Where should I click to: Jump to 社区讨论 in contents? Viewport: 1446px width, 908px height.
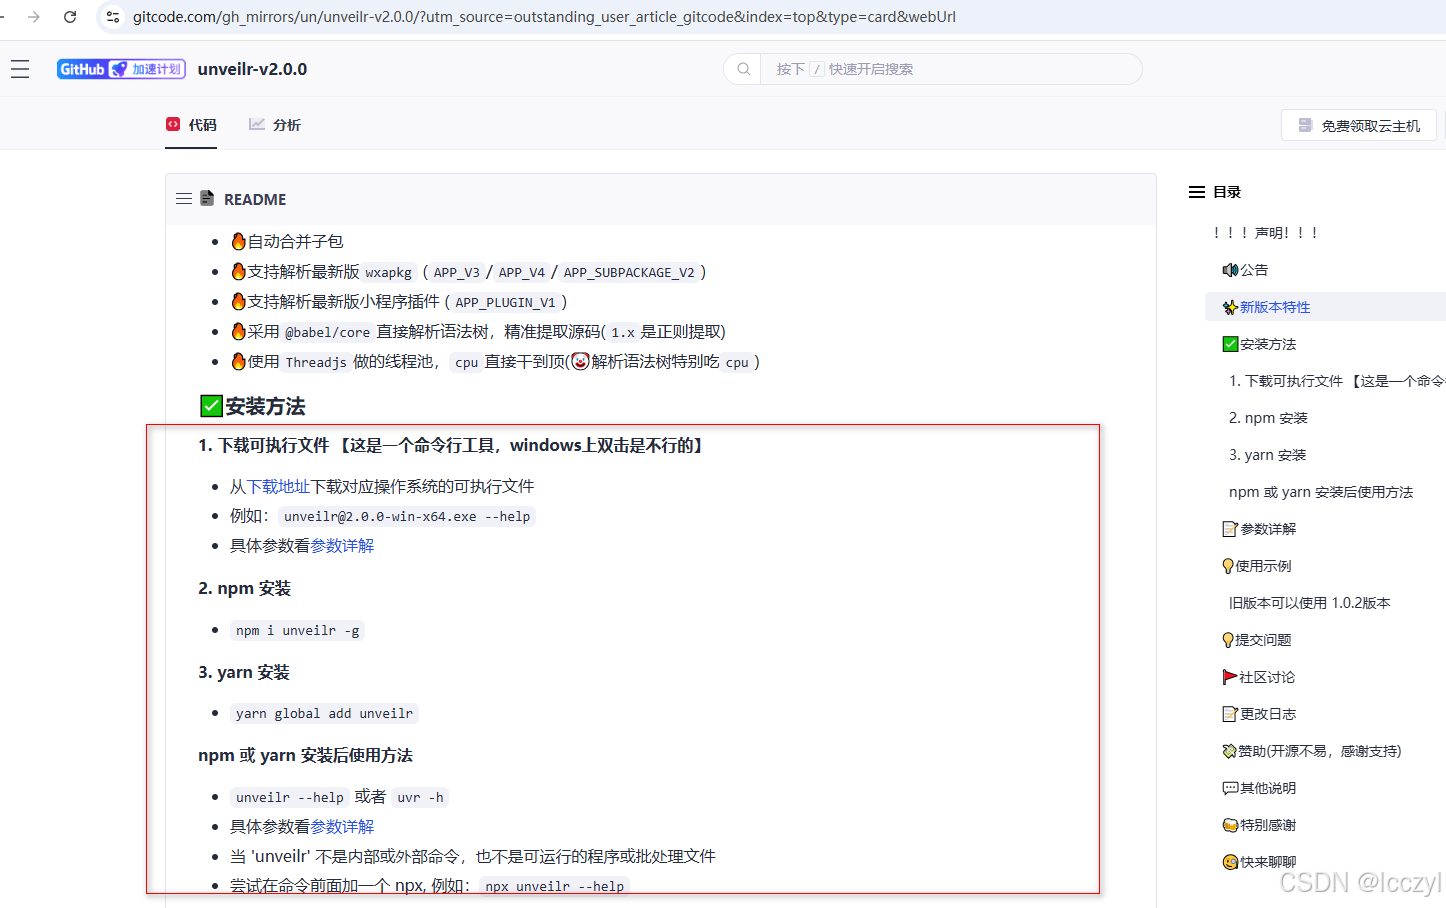(x=1258, y=677)
